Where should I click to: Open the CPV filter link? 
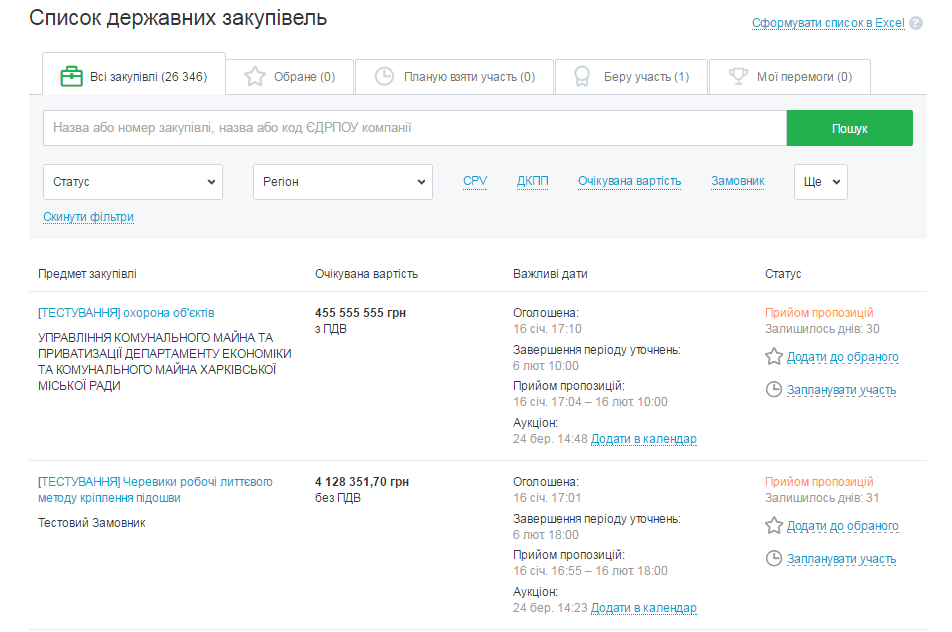point(475,181)
